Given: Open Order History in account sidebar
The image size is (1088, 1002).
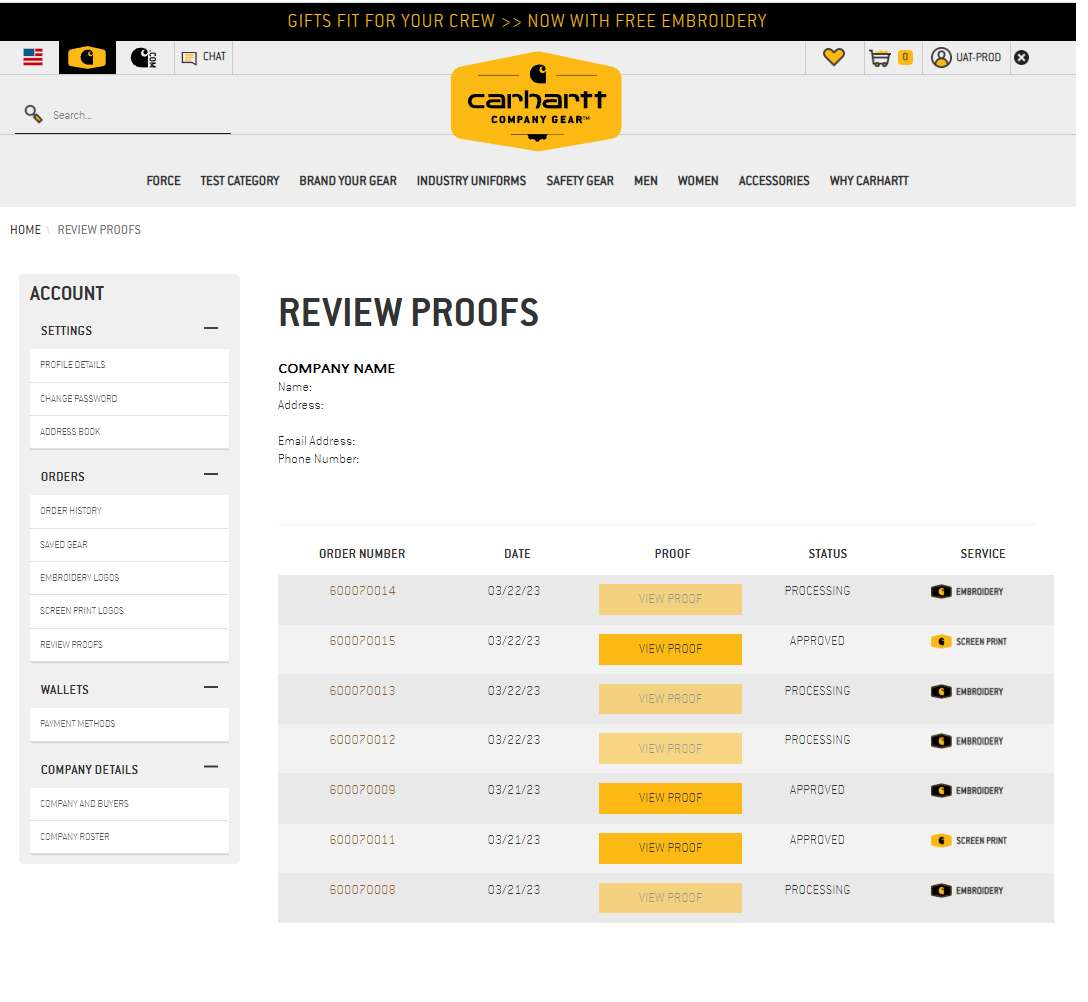Looking at the screenshot, I should click(130, 511).
